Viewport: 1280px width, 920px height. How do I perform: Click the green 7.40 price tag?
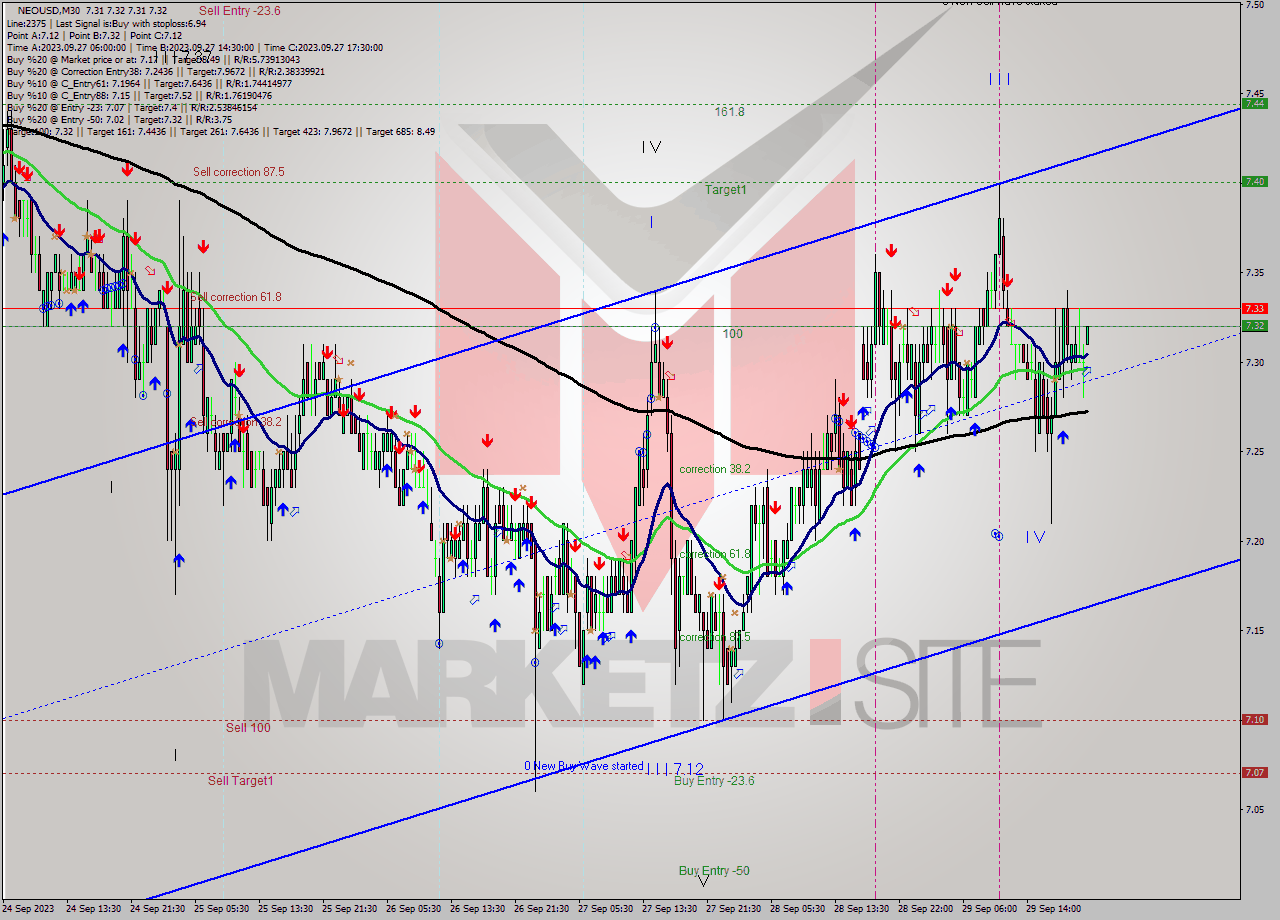(x=1254, y=181)
